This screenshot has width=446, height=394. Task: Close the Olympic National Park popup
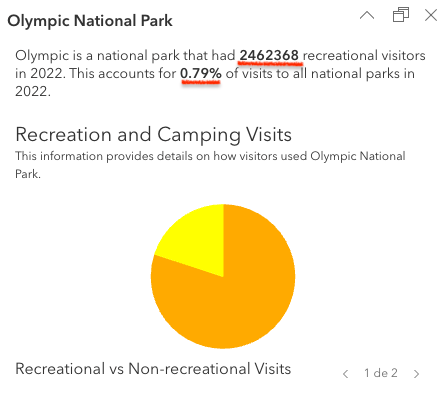(431, 15)
